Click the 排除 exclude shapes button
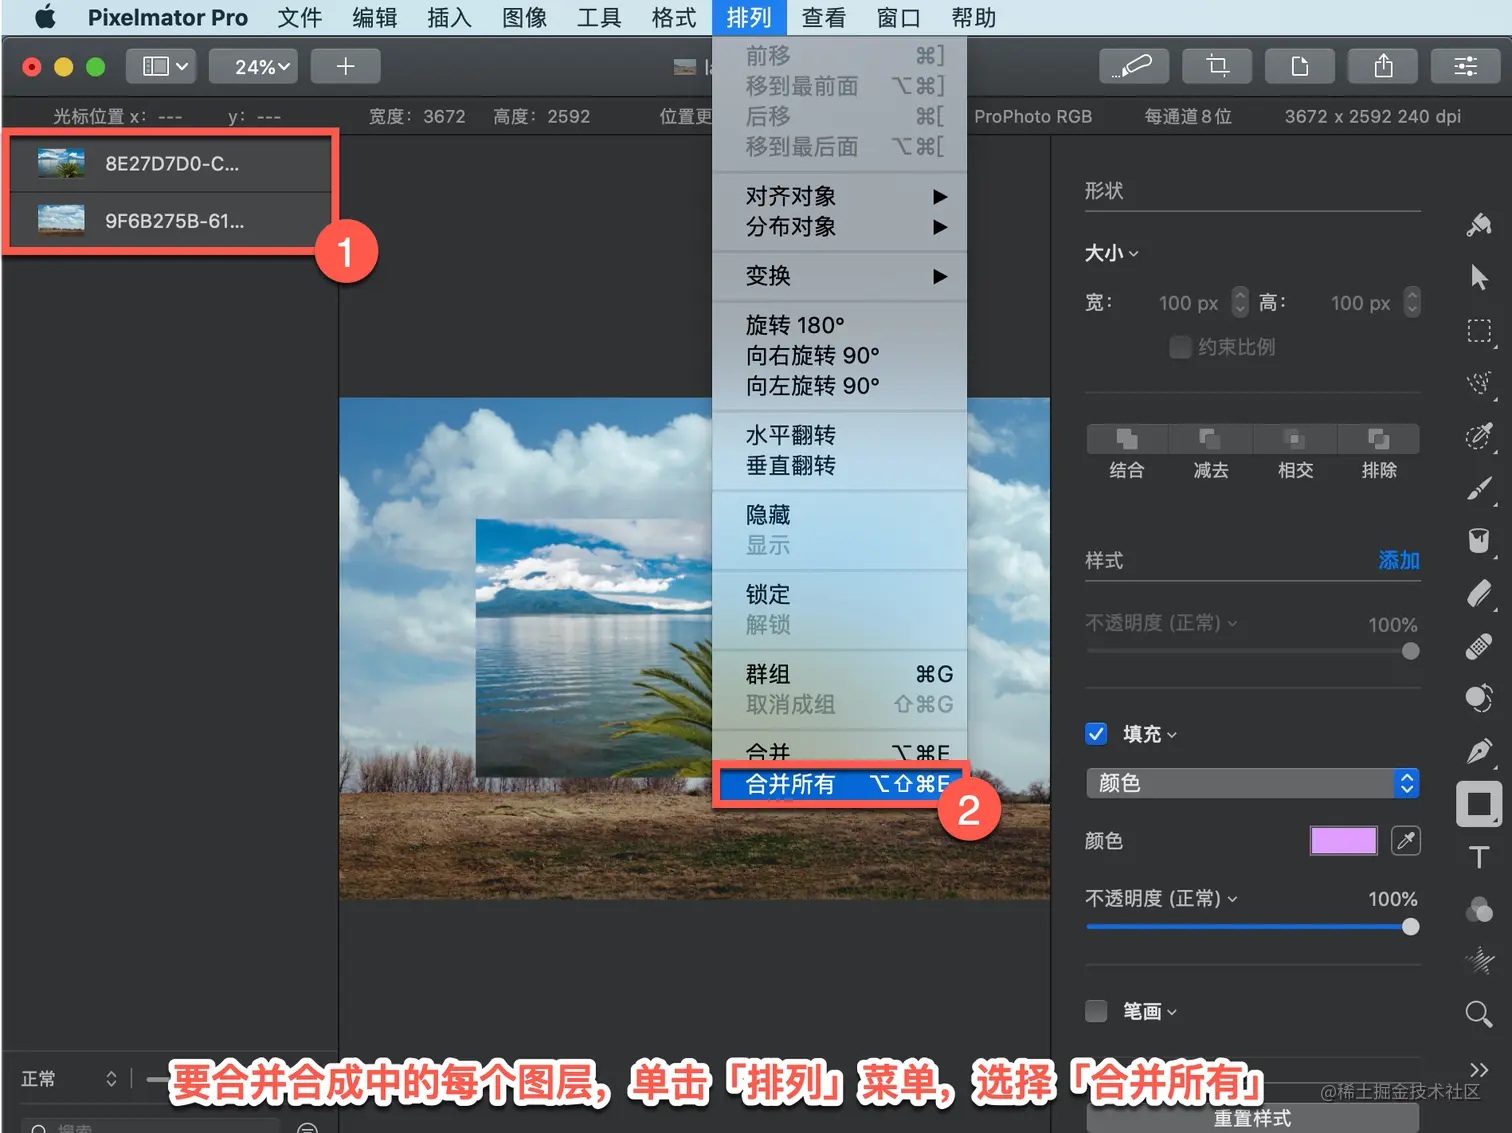 pos(1379,439)
